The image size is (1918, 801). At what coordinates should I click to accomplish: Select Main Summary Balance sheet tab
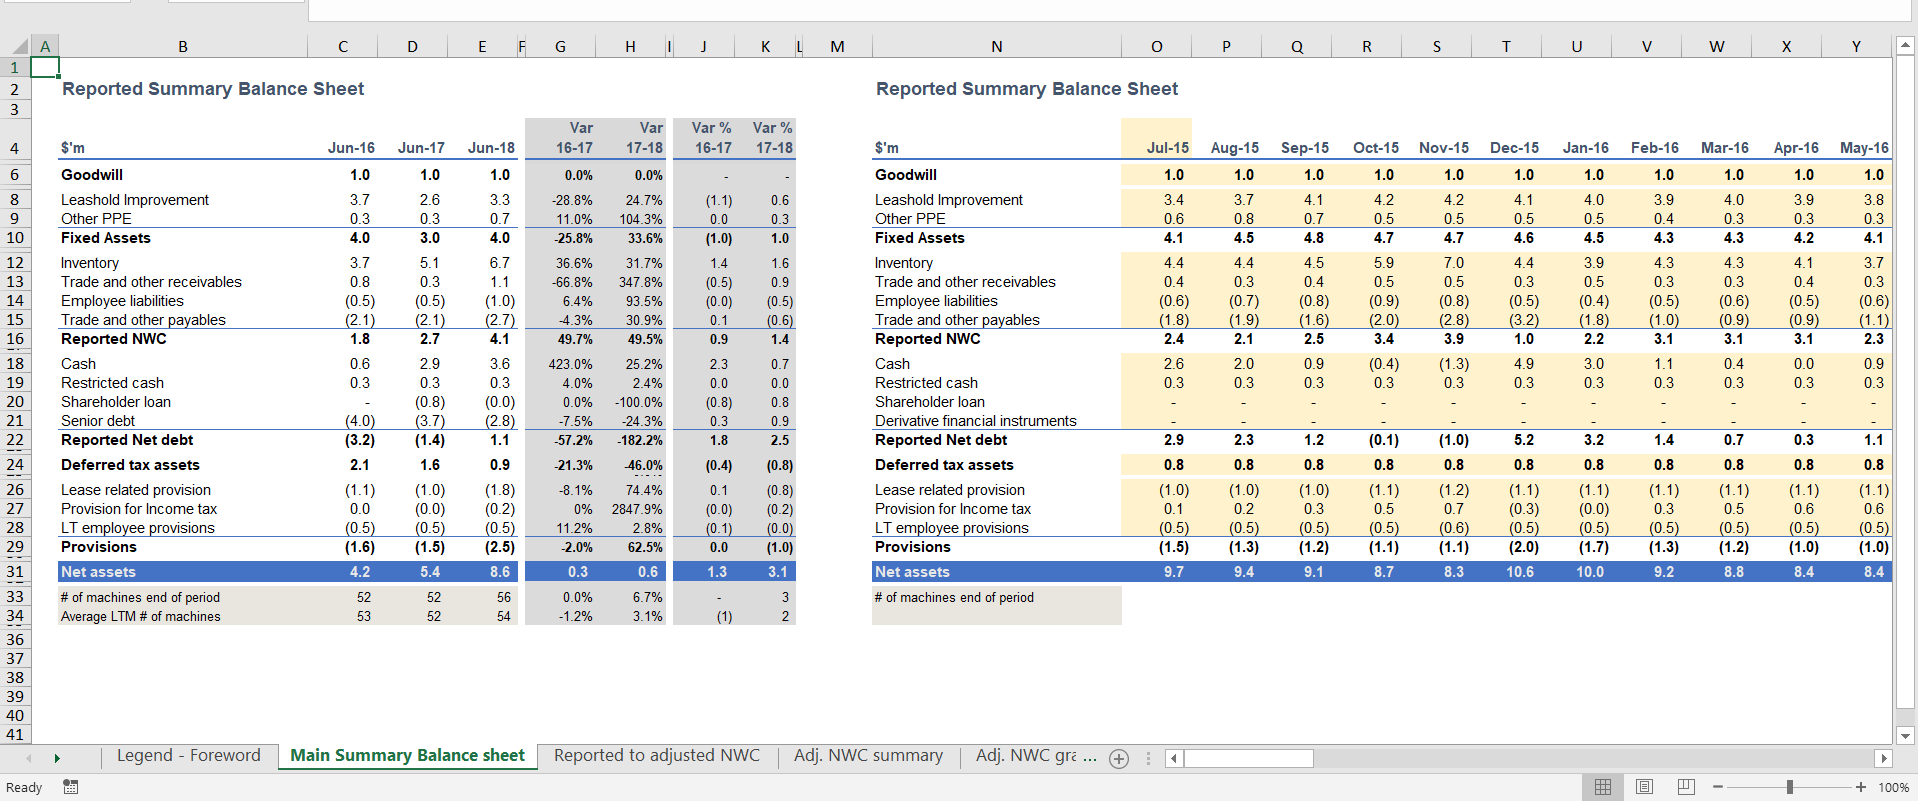pyautogui.click(x=407, y=756)
